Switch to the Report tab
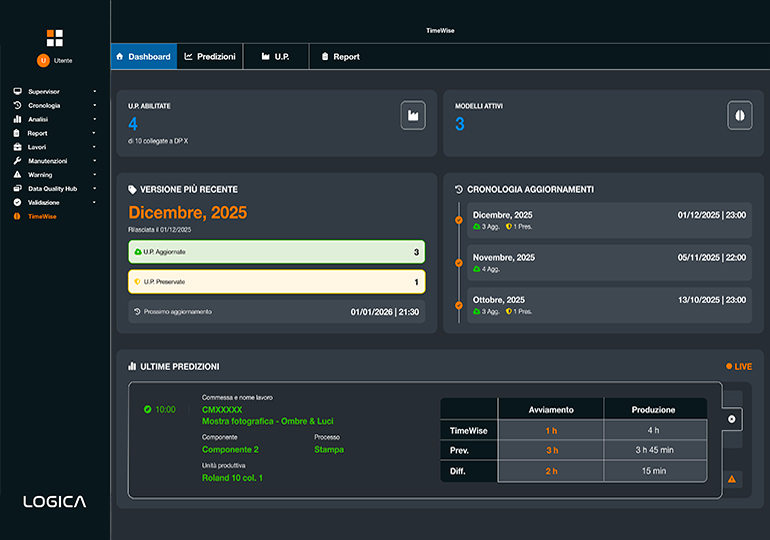Screen dimensions: 770x540 tap(341, 56)
